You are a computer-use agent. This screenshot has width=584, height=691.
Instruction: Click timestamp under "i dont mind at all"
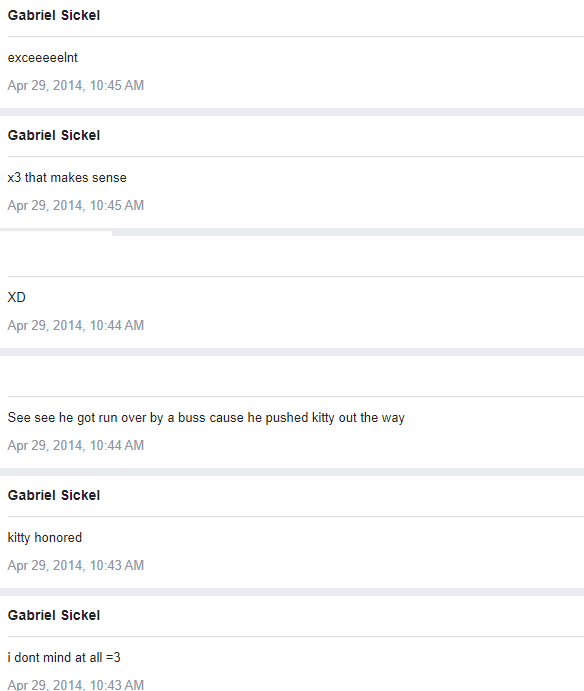pyautogui.click(x=76, y=684)
